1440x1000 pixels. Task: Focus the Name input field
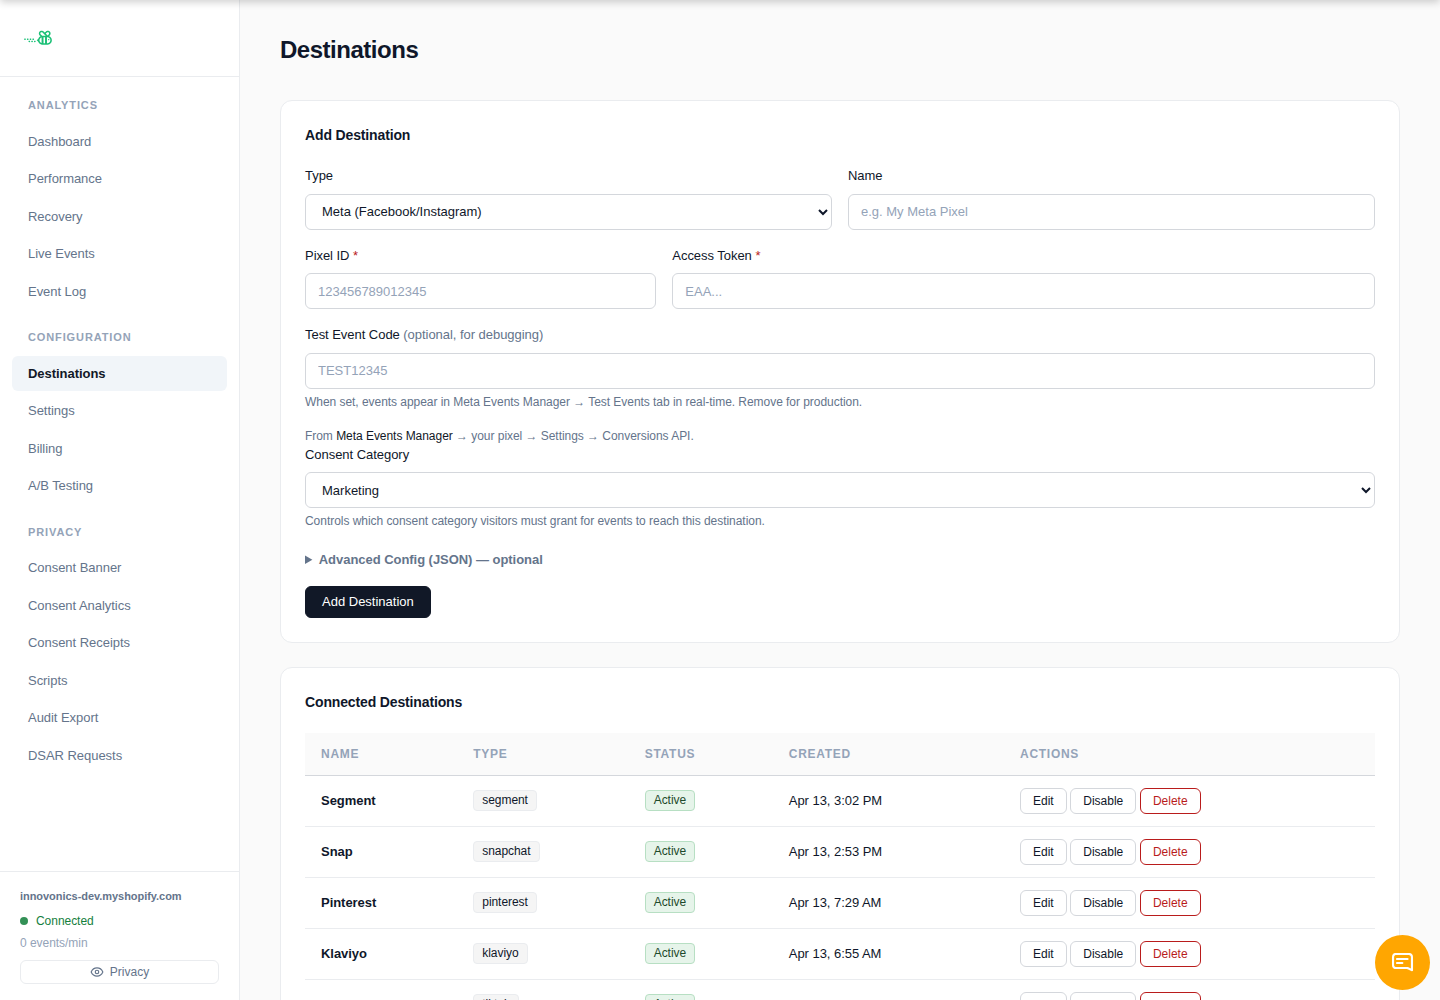click(x=1111, y=212)
